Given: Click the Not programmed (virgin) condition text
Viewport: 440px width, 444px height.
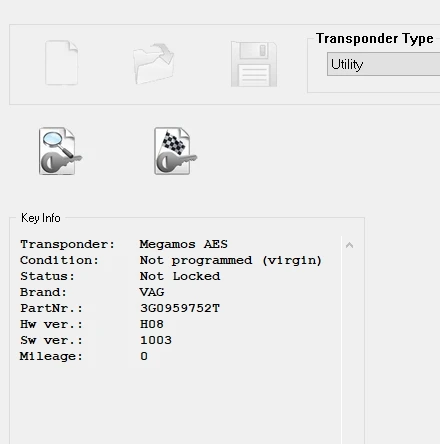Looking at the screenshot, I should pyautogui.click(x=231, y=260).
